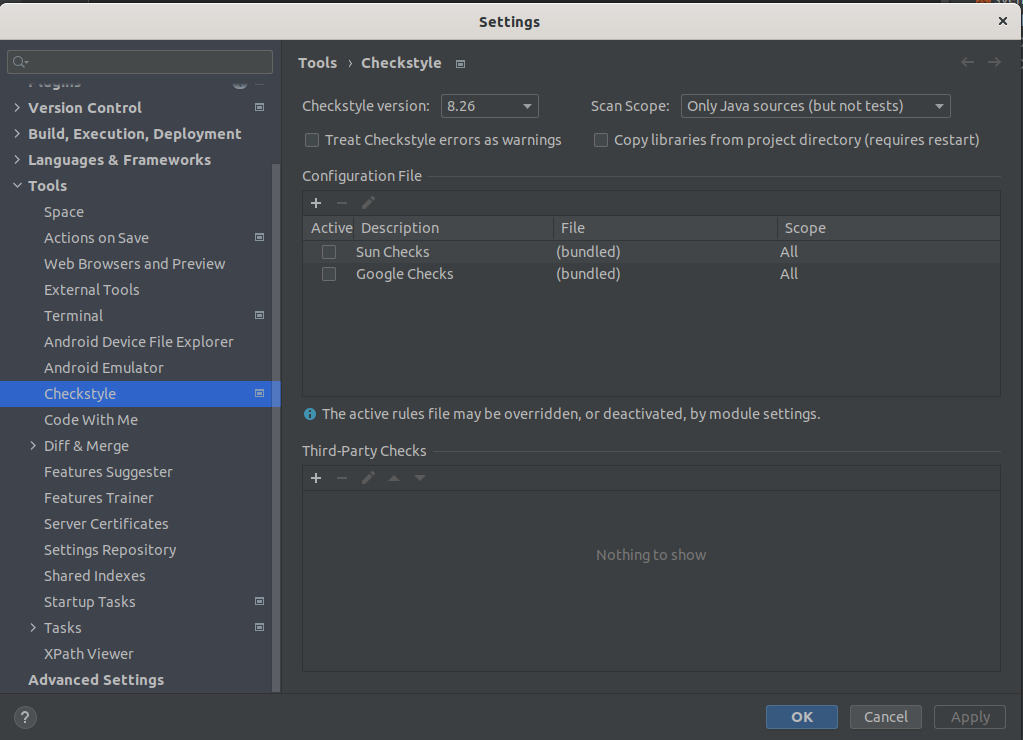Open Shared Indexes settings
Screen dimensions: 1023x740
click(x=95, y=576)
